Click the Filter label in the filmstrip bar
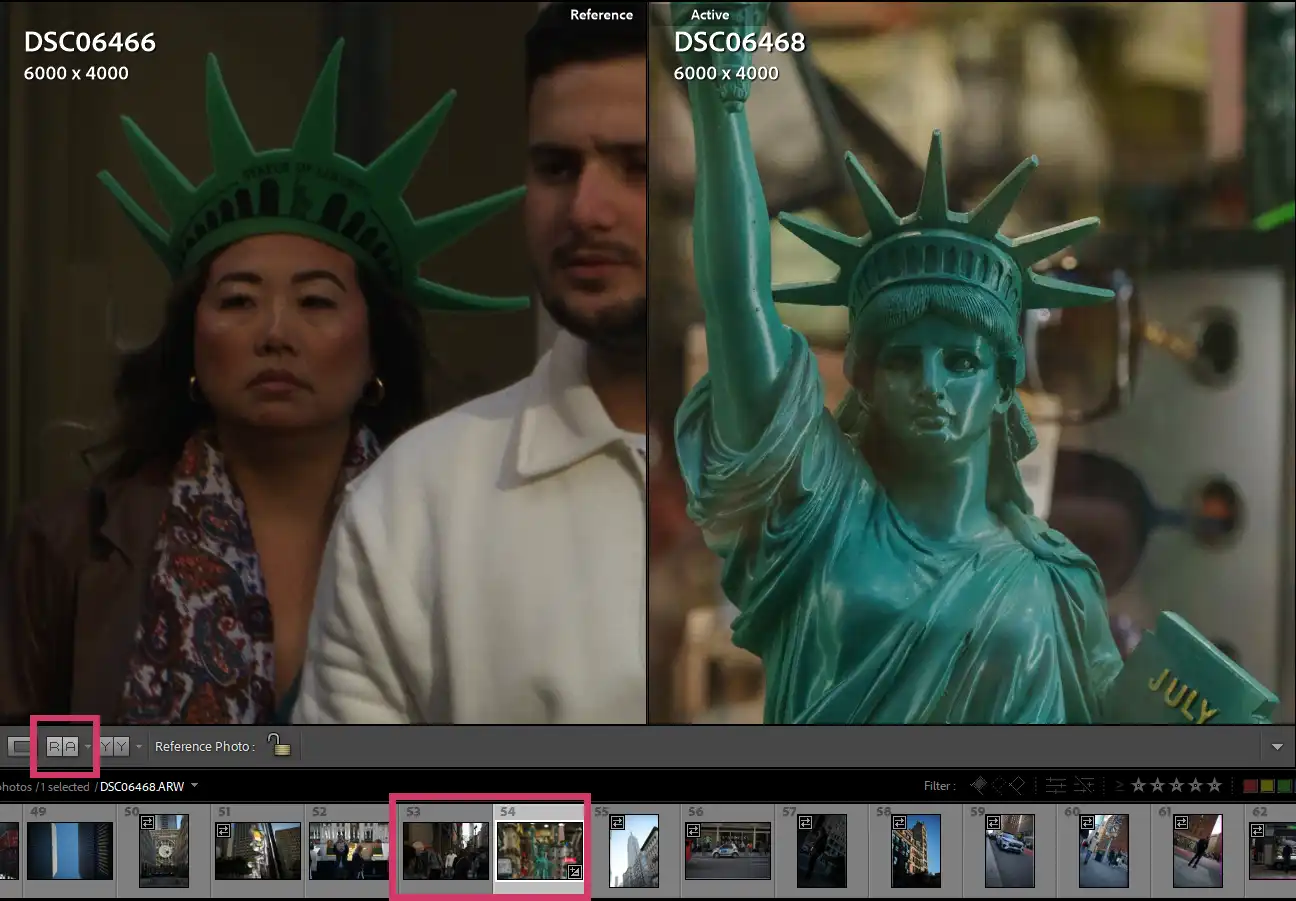Viewport: 1296px width, 901px height. click(x=938, y=785)
